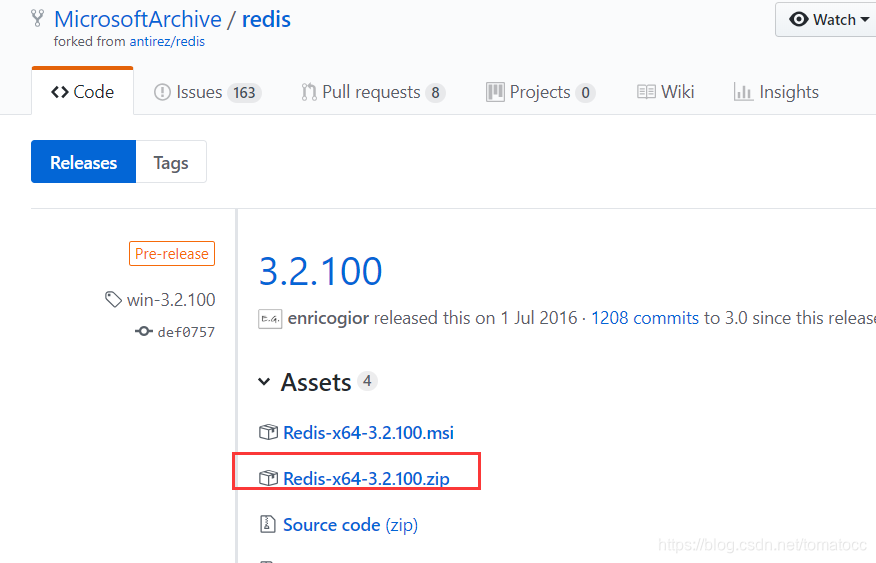Screen dimensions: 876x563
Task: Open the win-3.2.100 tag link
Action: click(171, 300)
